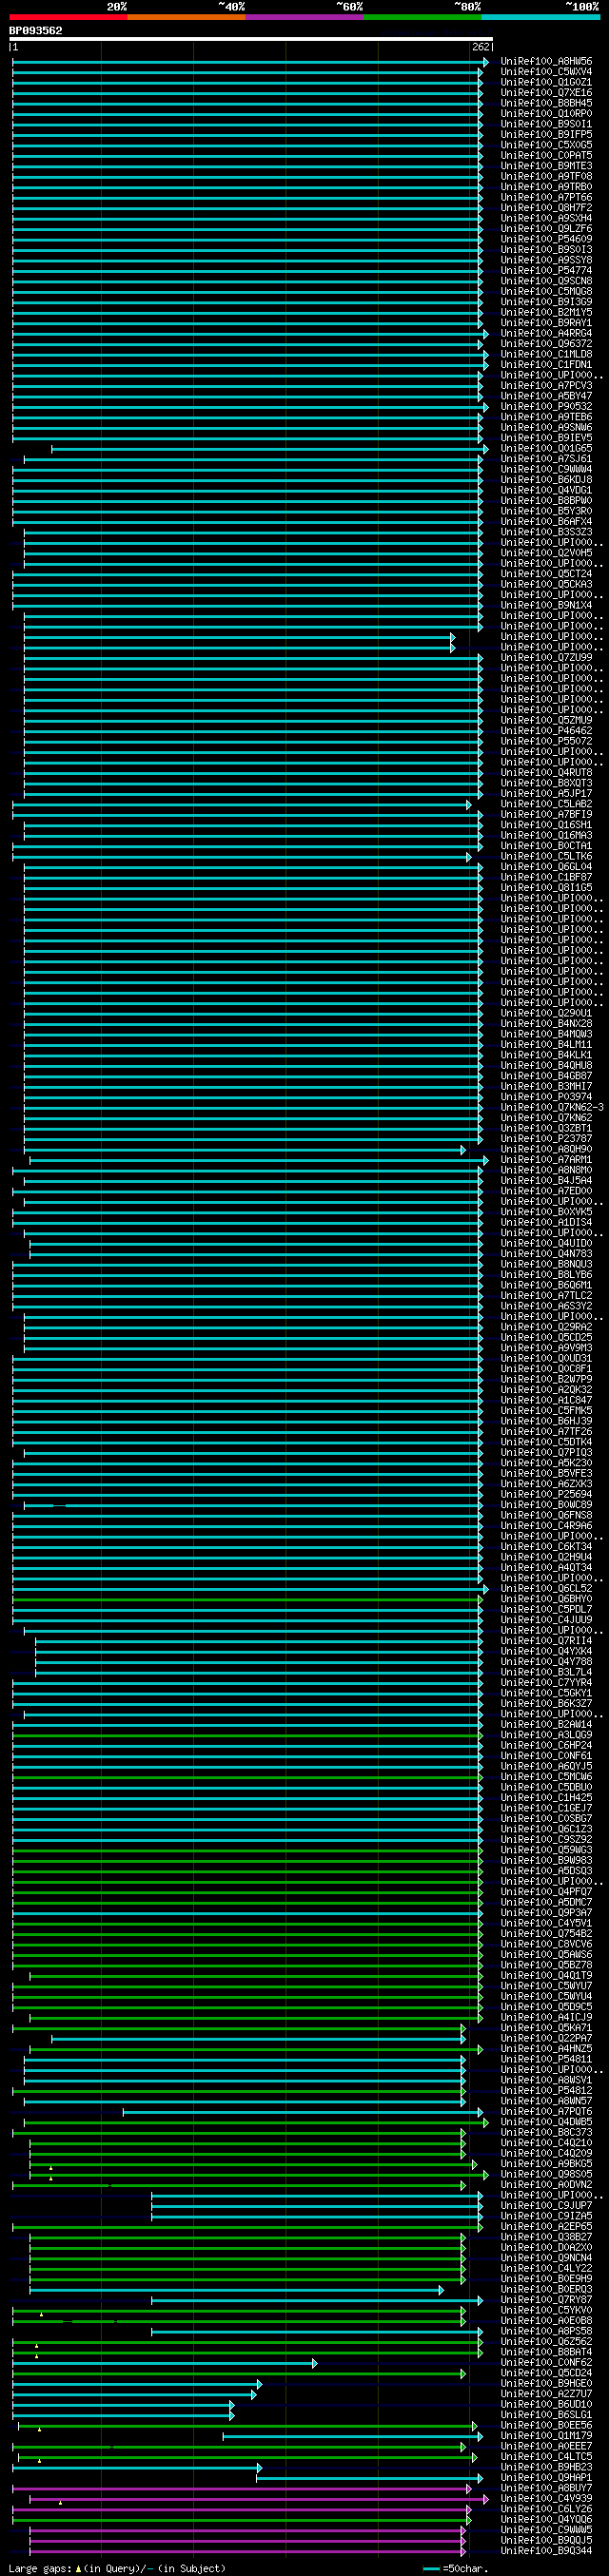The height and width of the screenshot is (2576, 609).
Task: Select the UniRef100_P25694 label
Action: coord(546,1494)
